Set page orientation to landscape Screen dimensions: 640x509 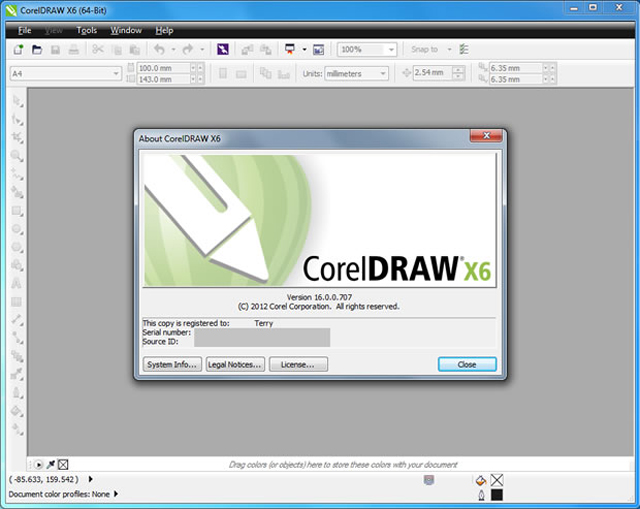(x=241, y=74)
